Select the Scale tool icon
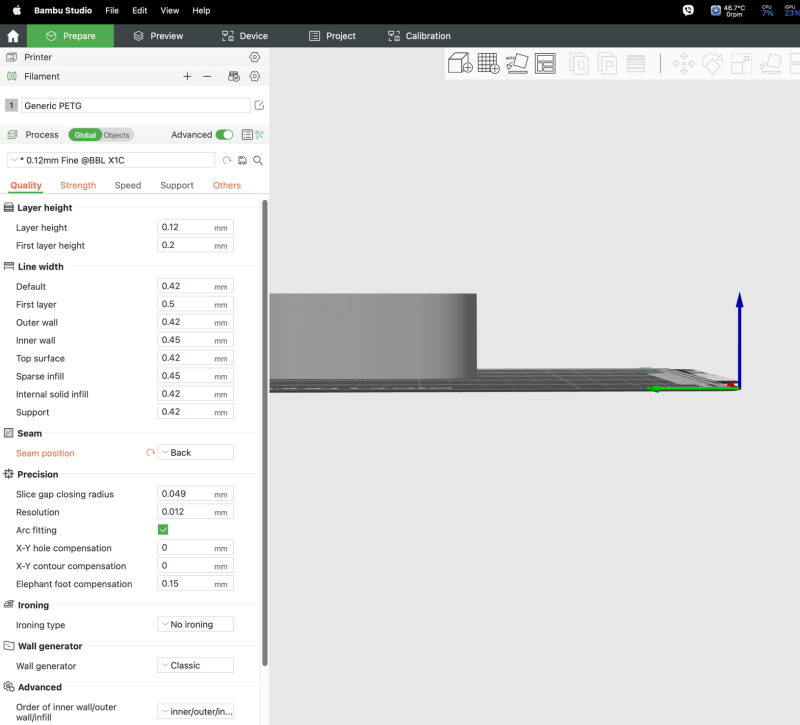This screenshot has height=725, width=800. (x=741, y=63)
